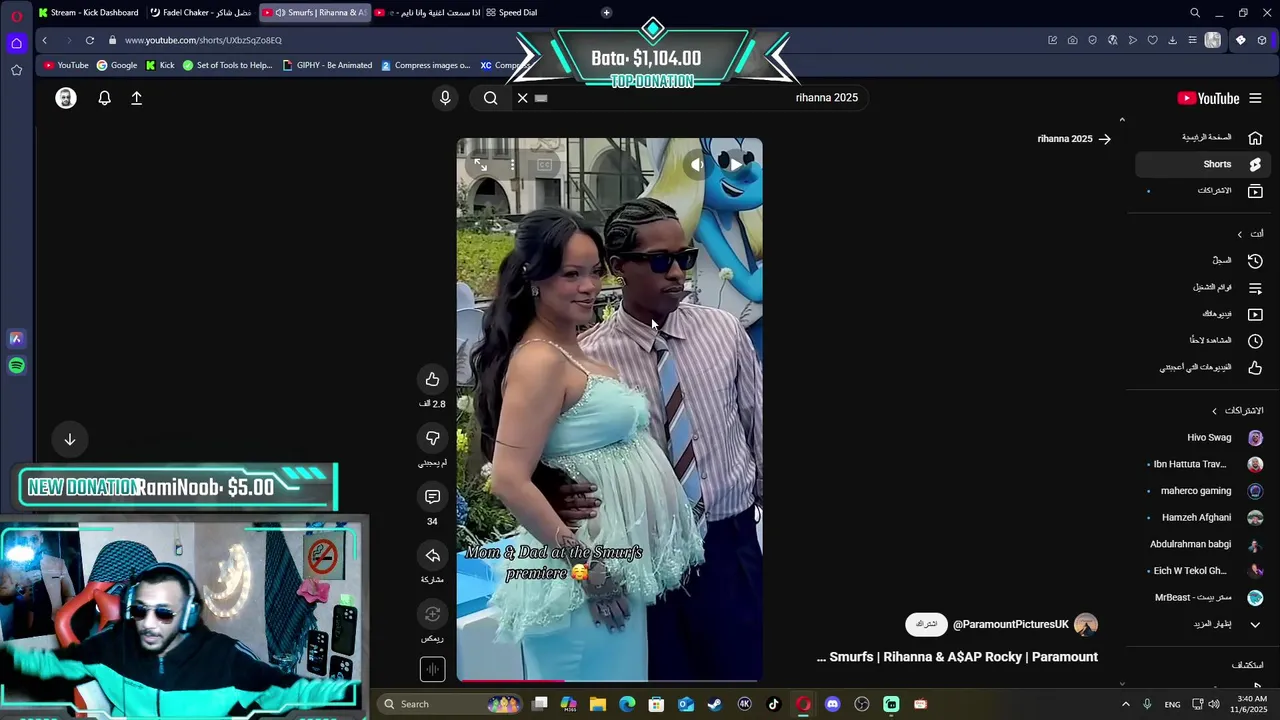Open Opera translate page icon
This screenshot has height=720, width=1280.
(x=1112, y=40)
